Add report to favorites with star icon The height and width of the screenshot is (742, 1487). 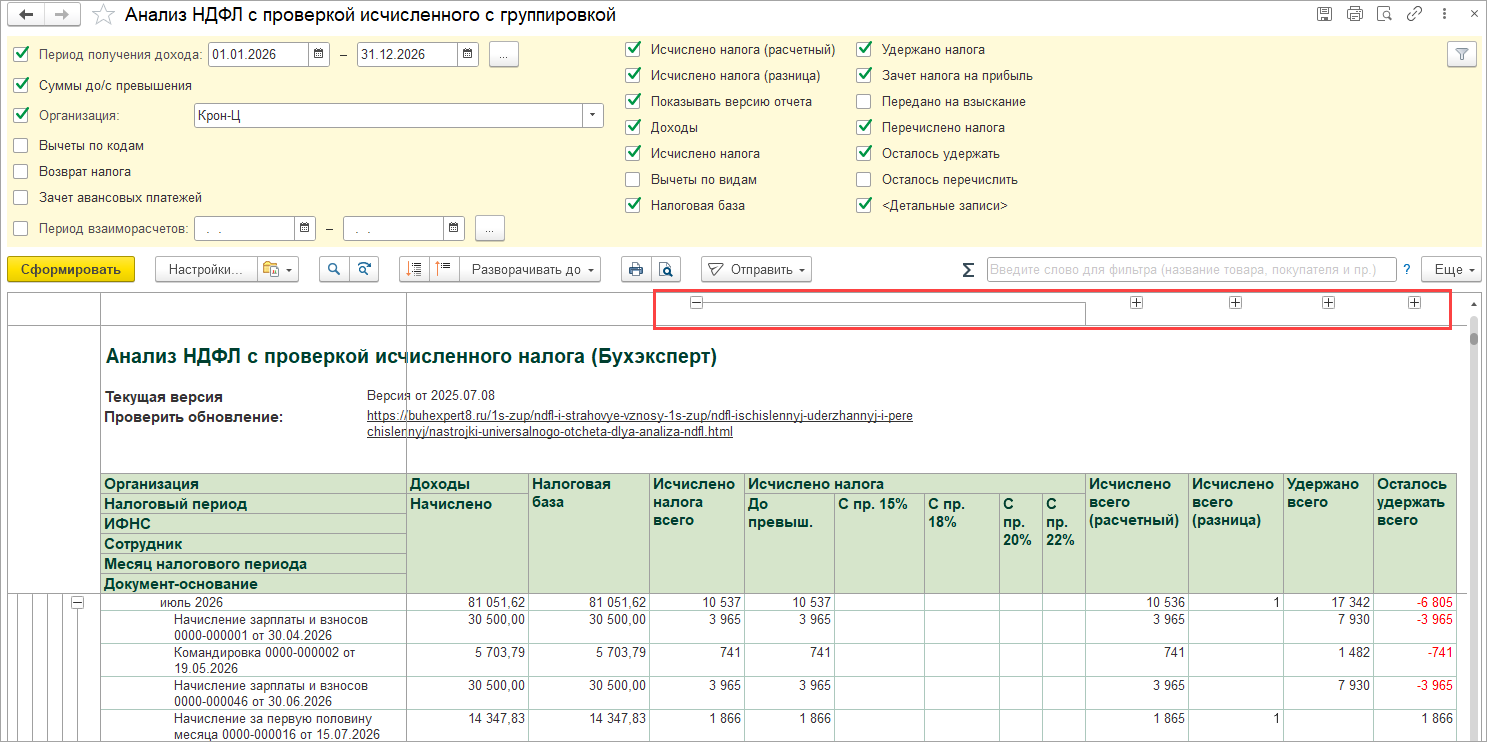(x=101, y=15)
